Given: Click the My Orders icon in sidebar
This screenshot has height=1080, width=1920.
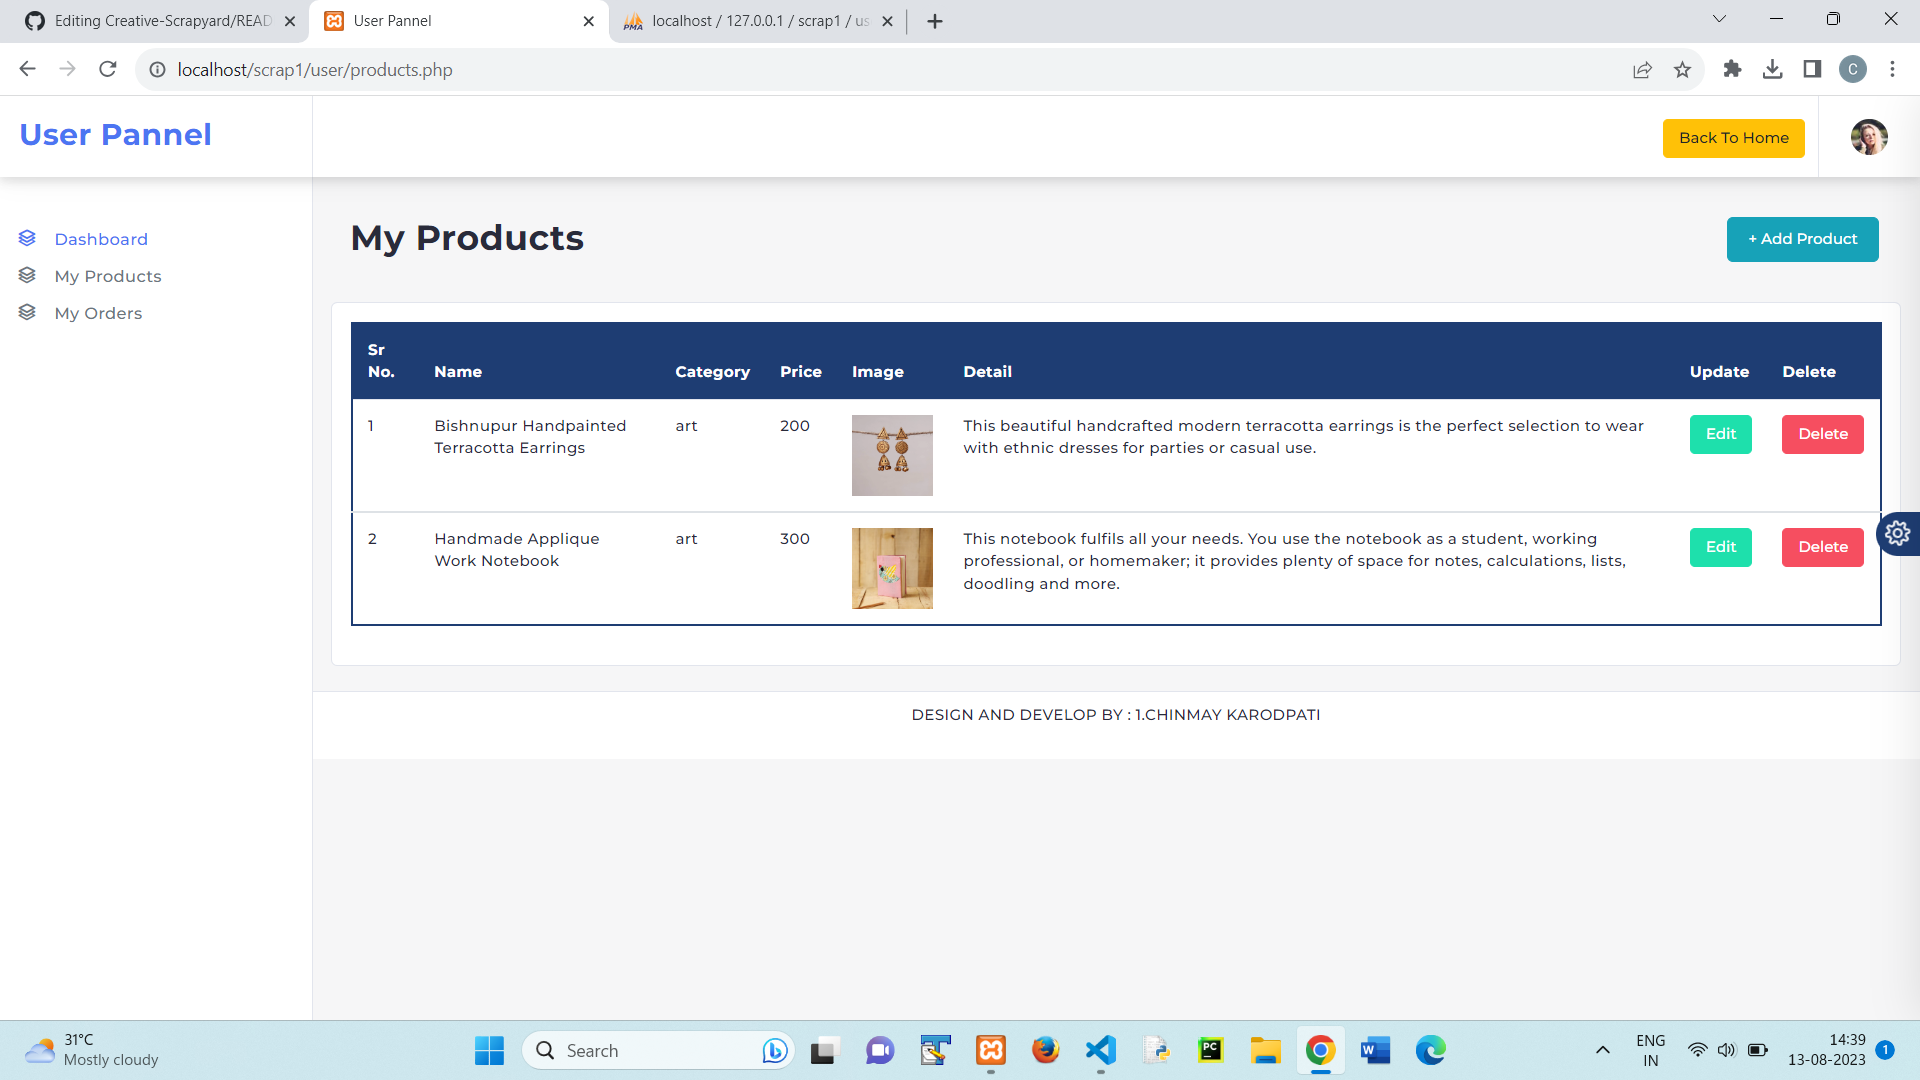Looking at the screenshot, I should (x=27, y=312).
